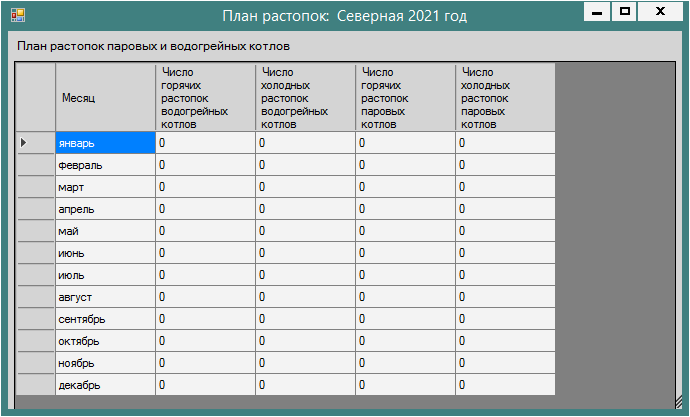Viewport: 690px width, 417px height.
Task: Click июнь's cold water-boiler firings cell
Action: [305, 253]
